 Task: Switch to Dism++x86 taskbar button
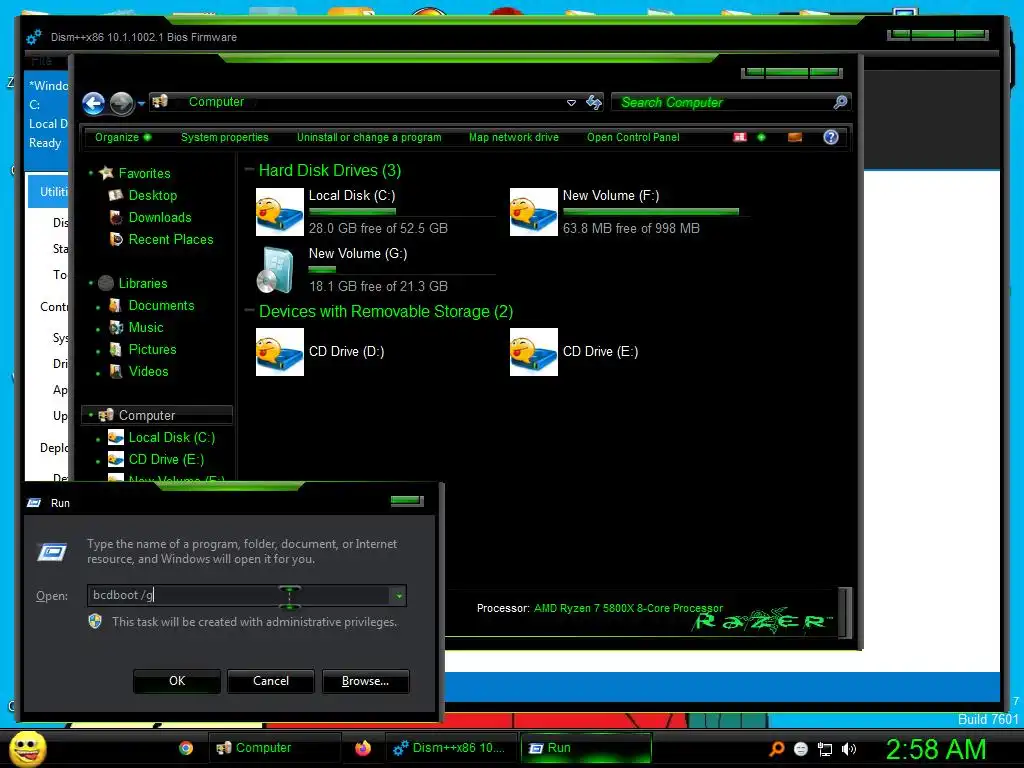pyautogui.click(x=451, y=748)
